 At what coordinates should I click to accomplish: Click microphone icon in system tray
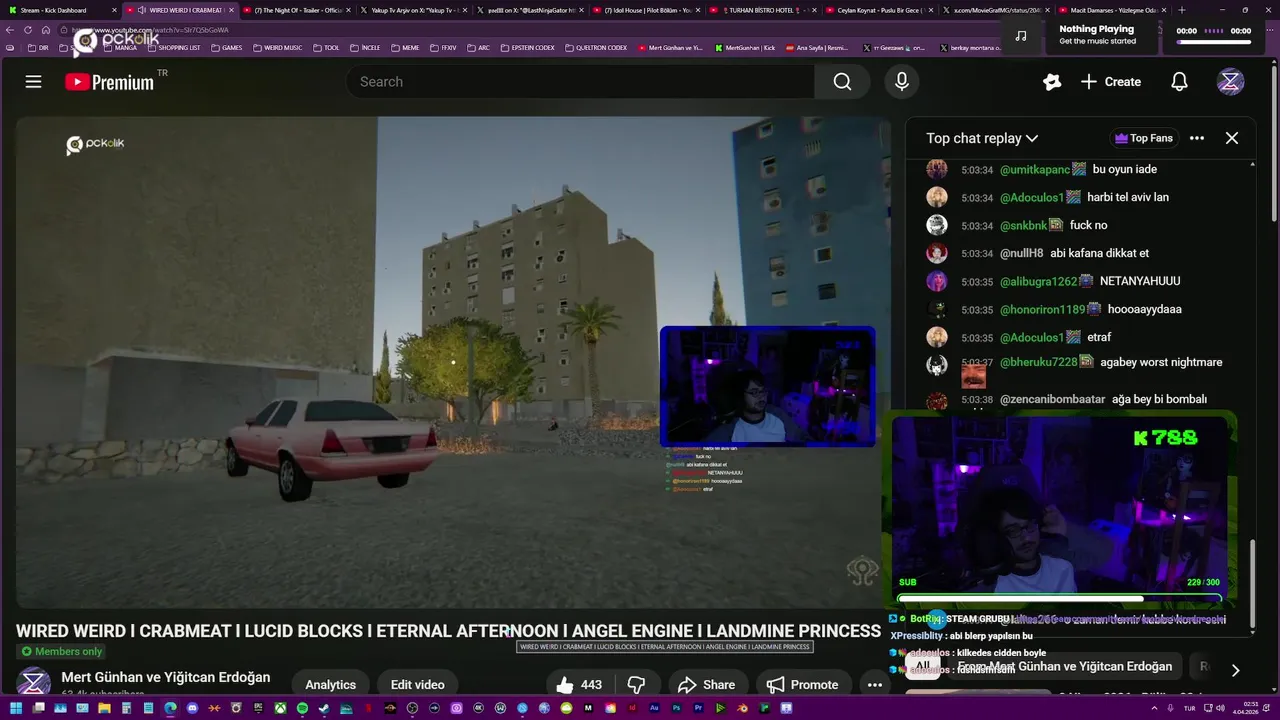pyautogui.click(x=1170, y=708)
